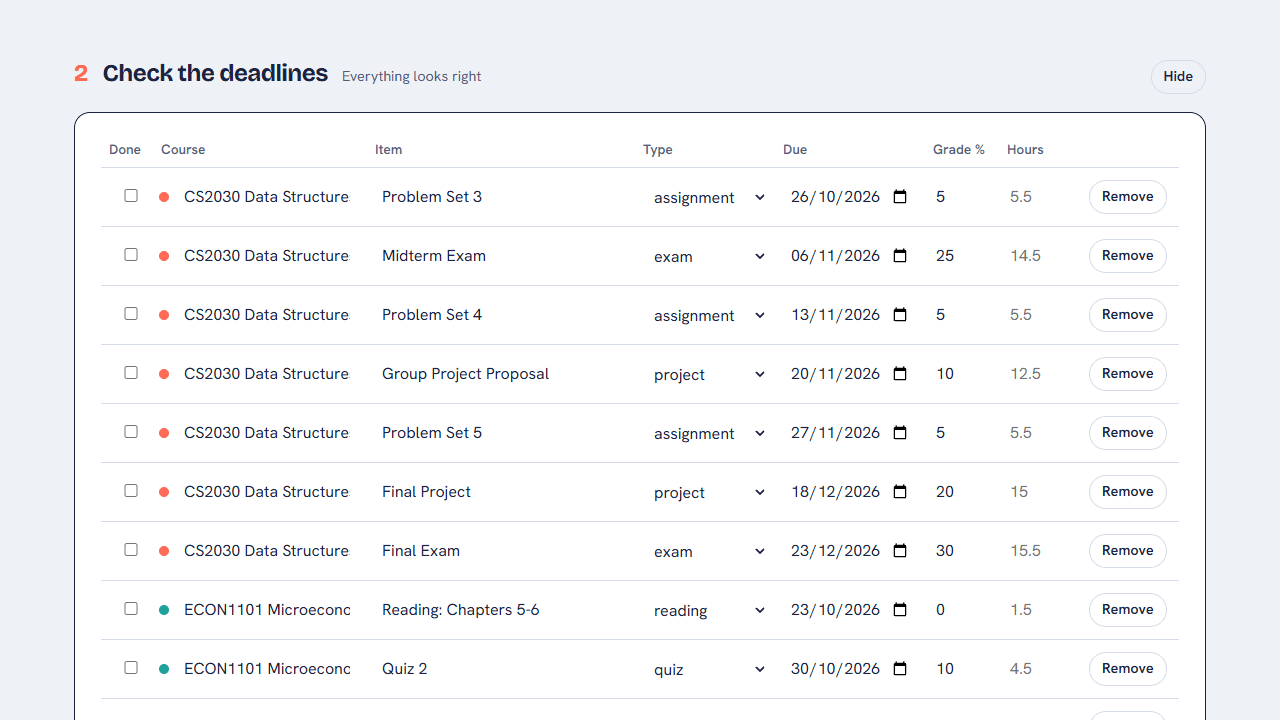Edit grade percent for Final Exam

coord(962,551)
